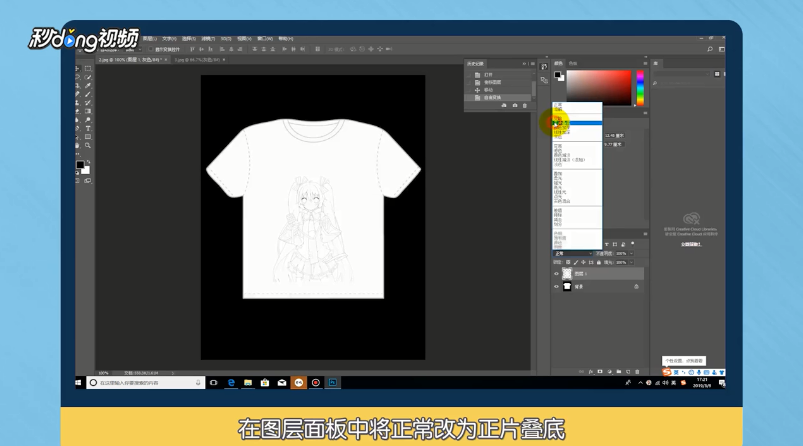The width and height of the screenshot is (803, 446).
Task: Create new snapshot in History panel
Action: click(x=515, y=105)
